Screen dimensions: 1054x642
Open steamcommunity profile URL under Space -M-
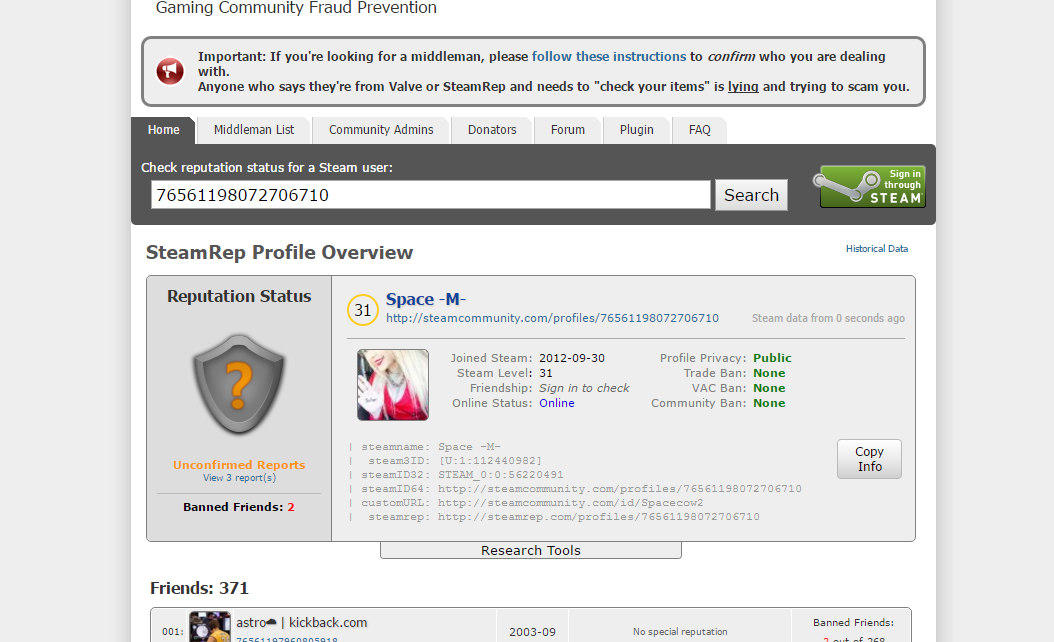[553, 318]
